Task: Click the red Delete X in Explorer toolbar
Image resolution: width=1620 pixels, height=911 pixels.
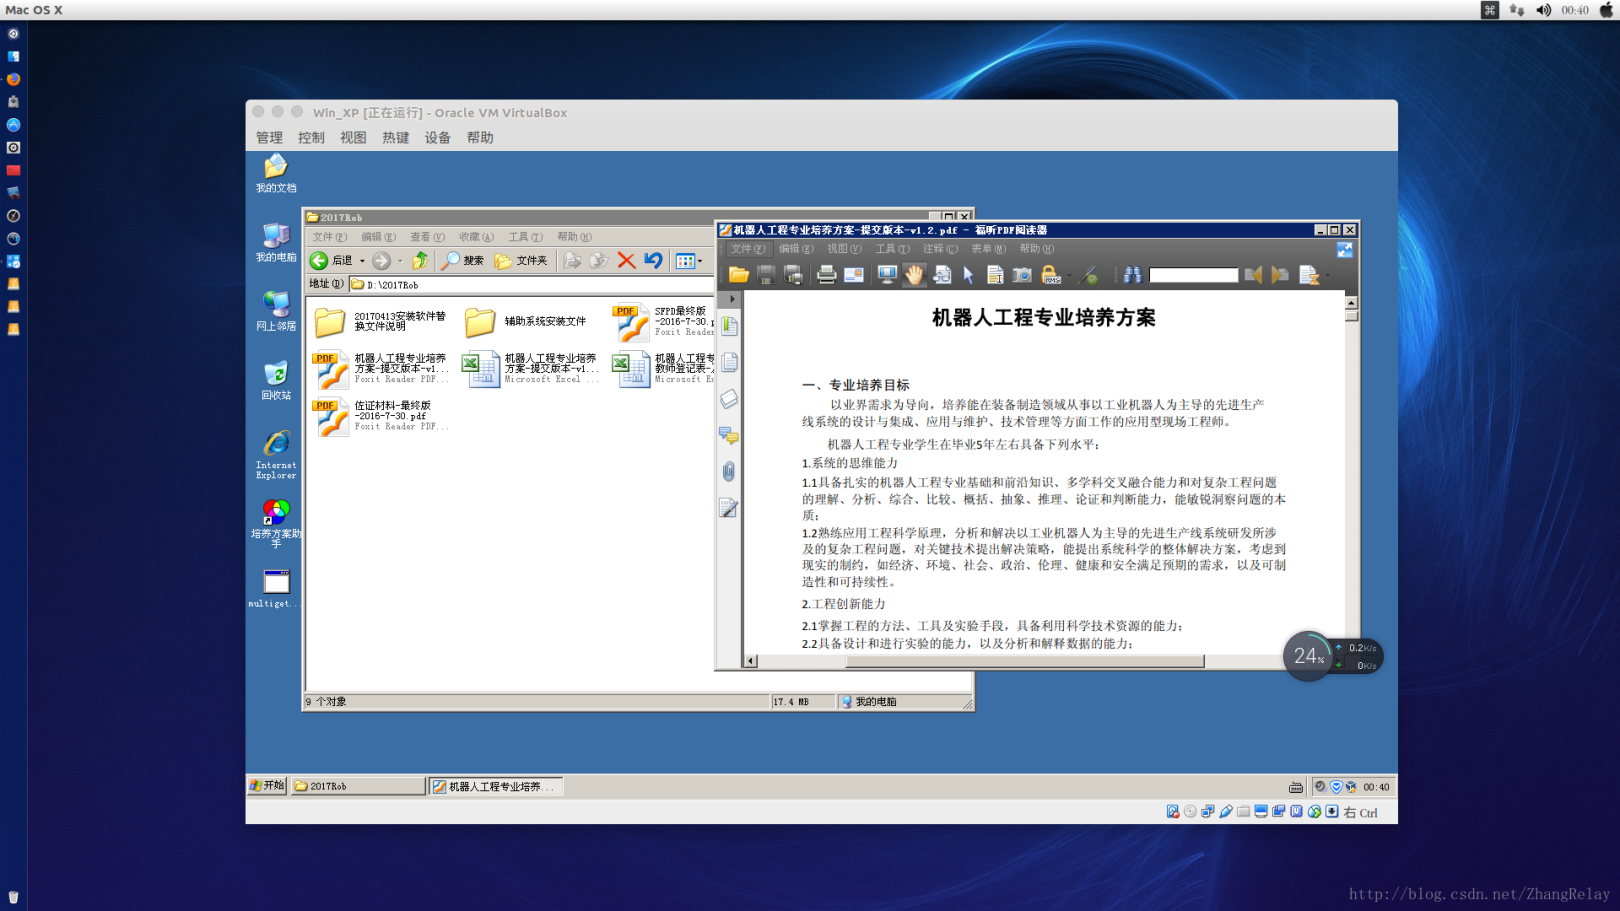Action: tap(626, 260)
